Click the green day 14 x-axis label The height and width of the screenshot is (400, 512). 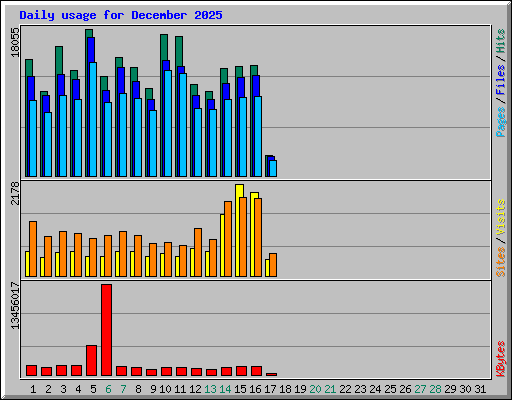pyautogui.click(x=225, y=389)
